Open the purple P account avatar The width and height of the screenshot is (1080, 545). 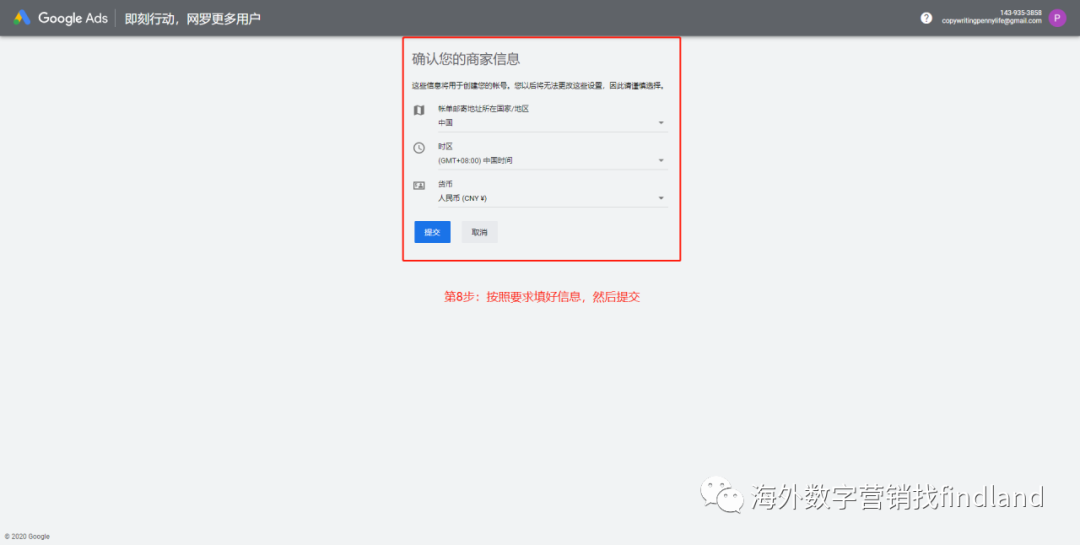pyautogui.click(x=1057, y=18)
